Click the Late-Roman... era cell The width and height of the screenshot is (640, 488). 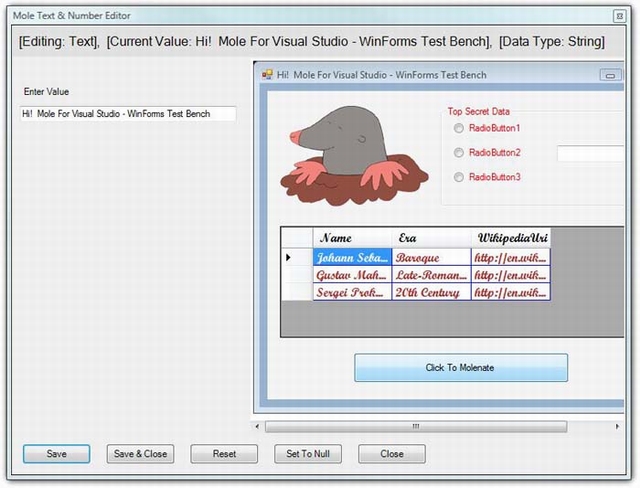pyautogui.click(x=431, y=275)
